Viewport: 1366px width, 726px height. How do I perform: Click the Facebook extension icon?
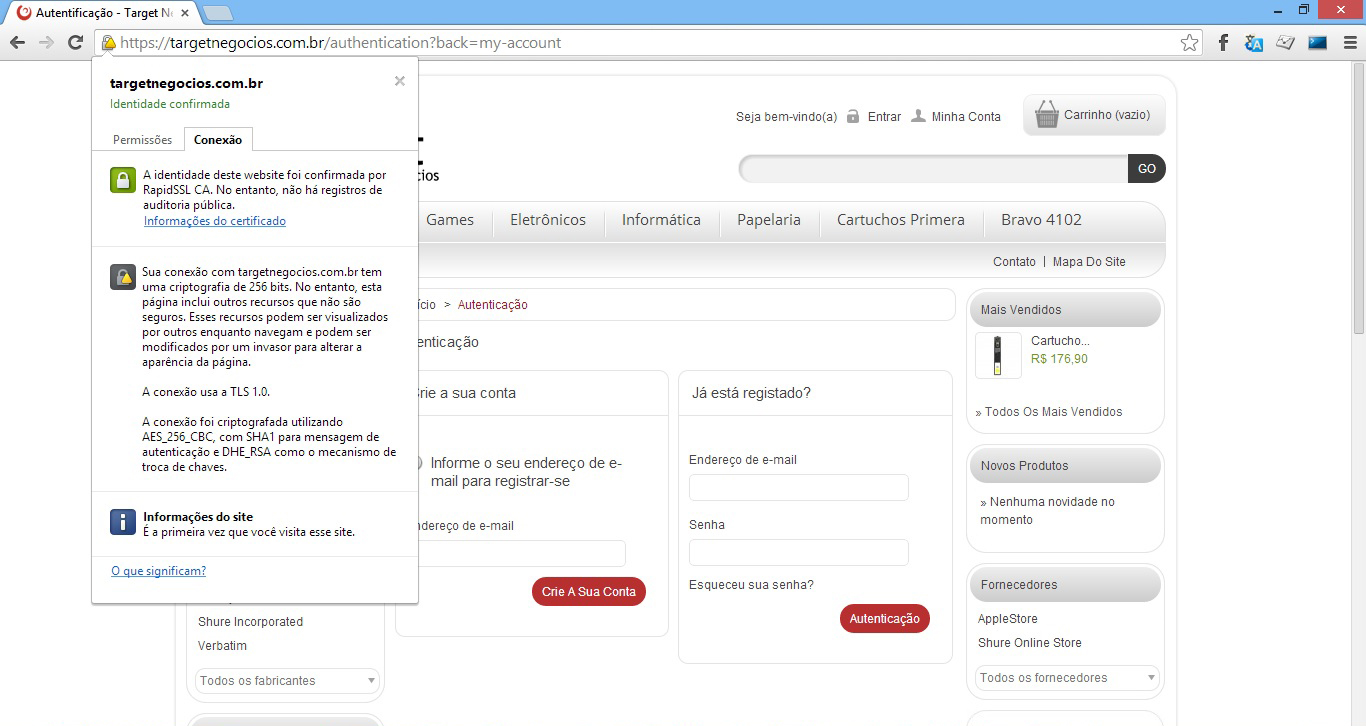click(x=1223, y=43)
